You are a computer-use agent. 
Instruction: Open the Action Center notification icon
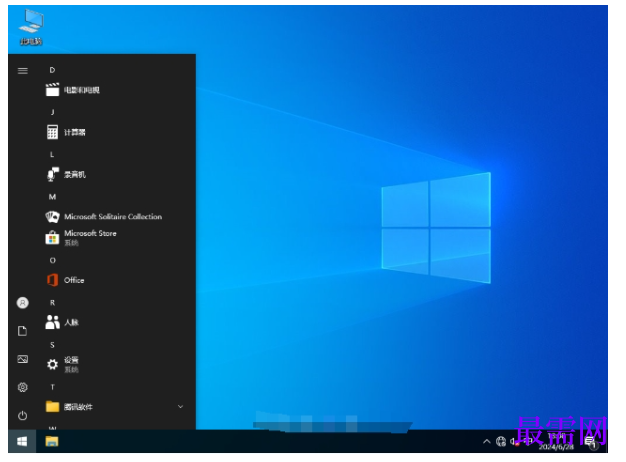pos(591,442)
